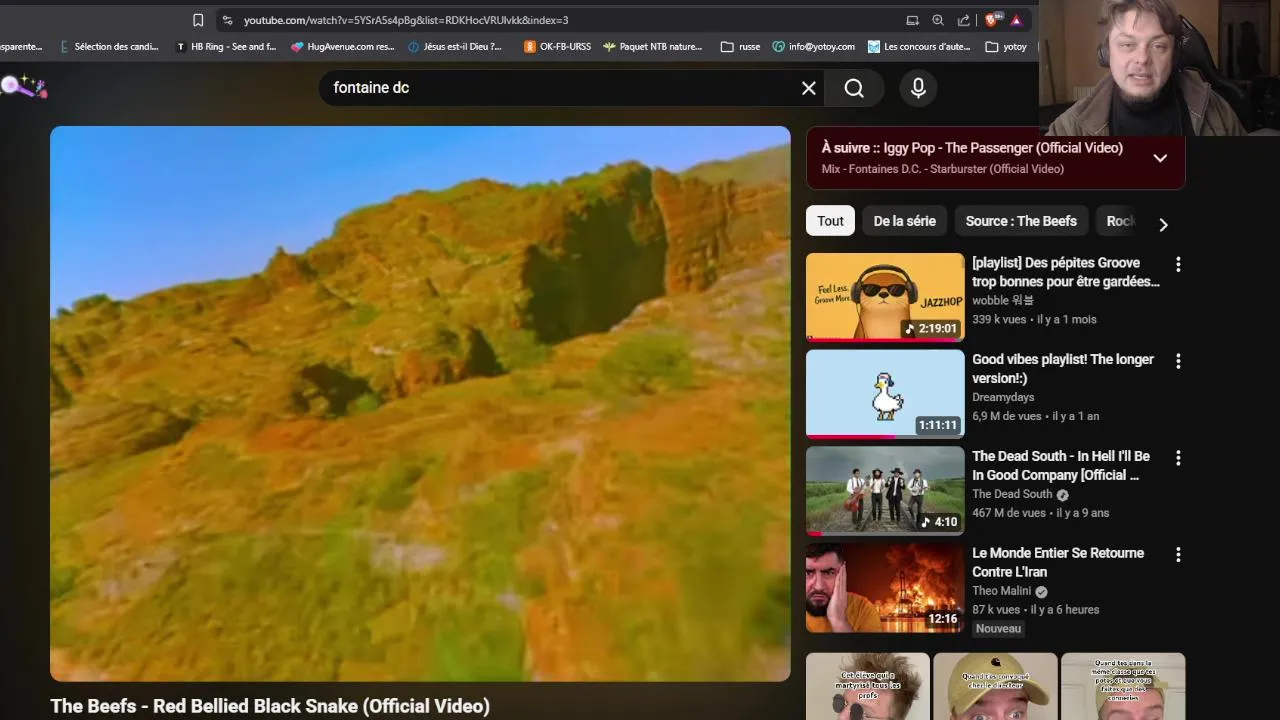Select the 'Source : The Beefs' filter chip

pos(1021,221)
